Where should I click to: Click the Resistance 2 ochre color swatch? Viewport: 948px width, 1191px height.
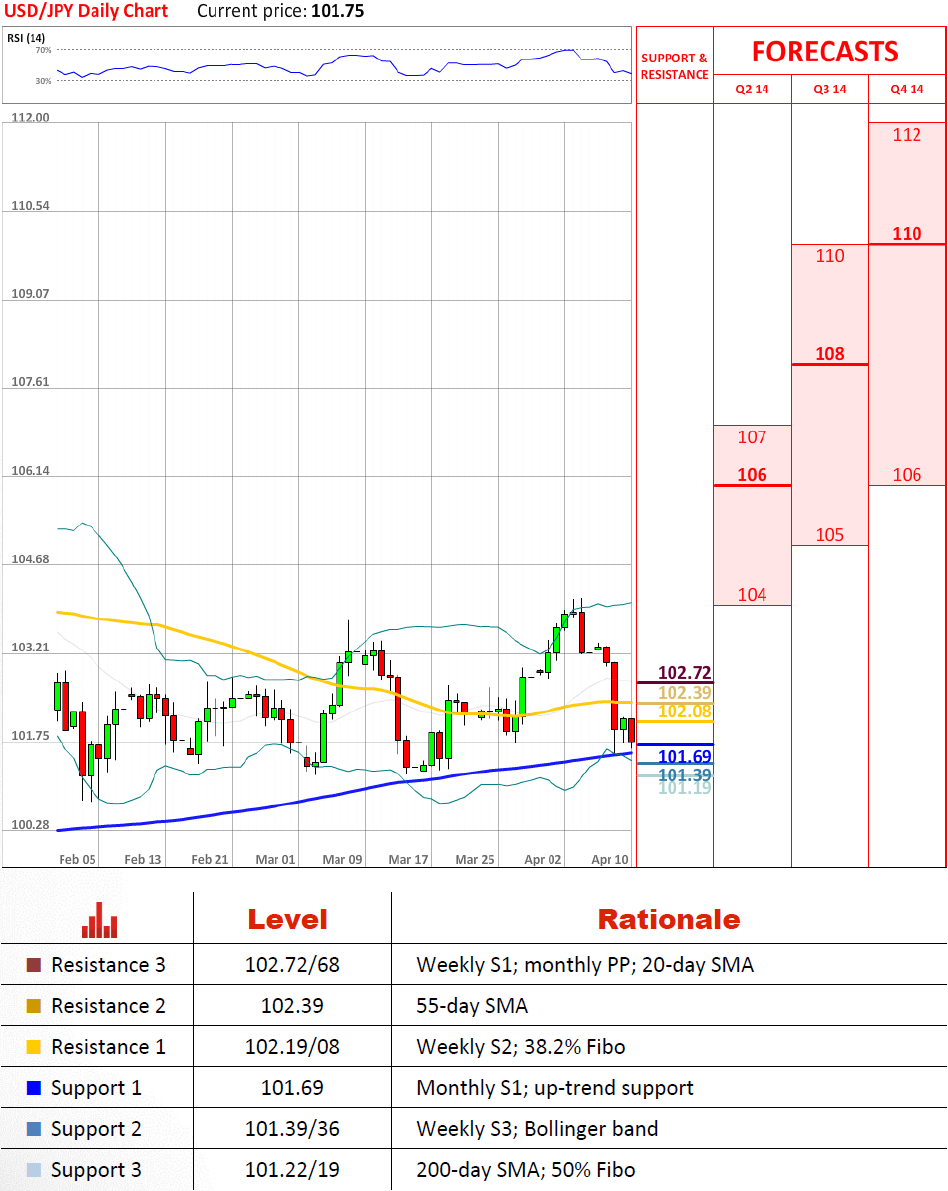tap(33, 1006)
